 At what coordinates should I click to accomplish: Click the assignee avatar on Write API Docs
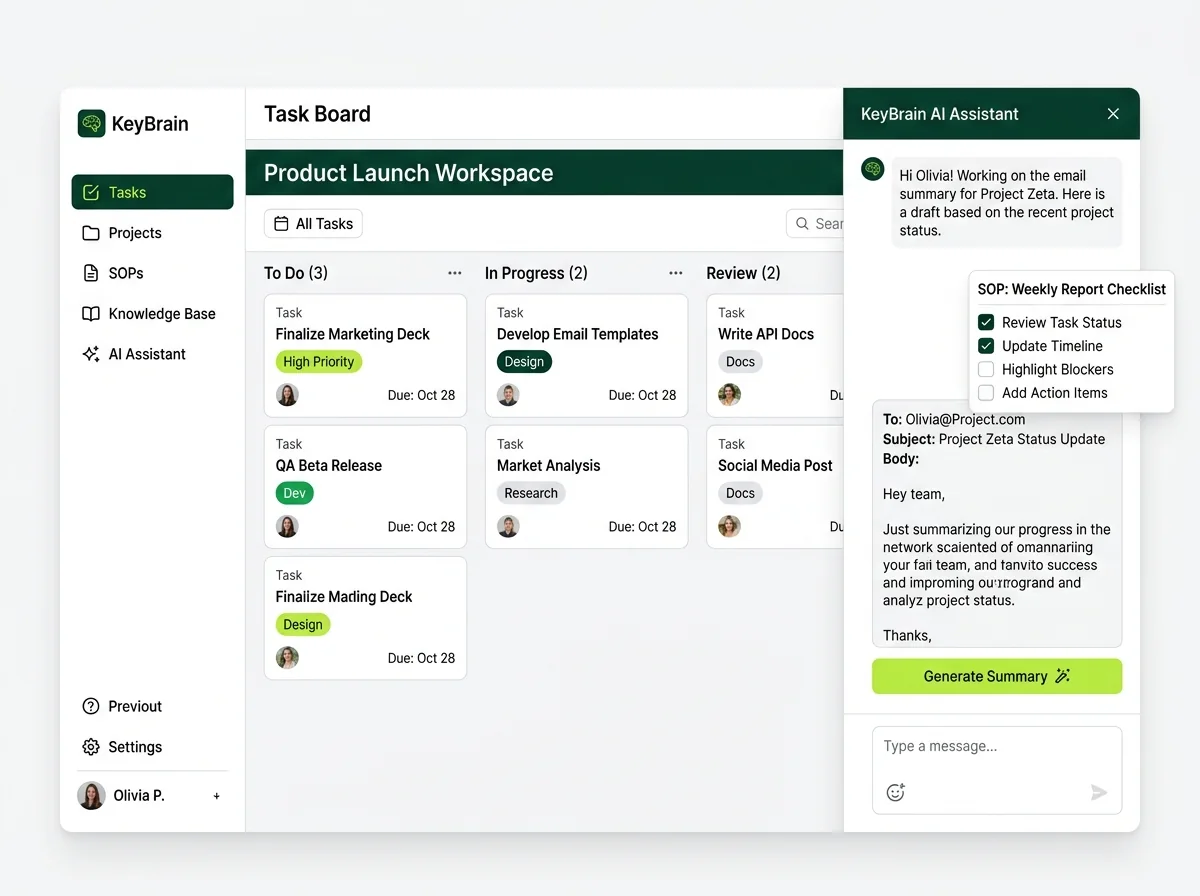coord(729,395)
